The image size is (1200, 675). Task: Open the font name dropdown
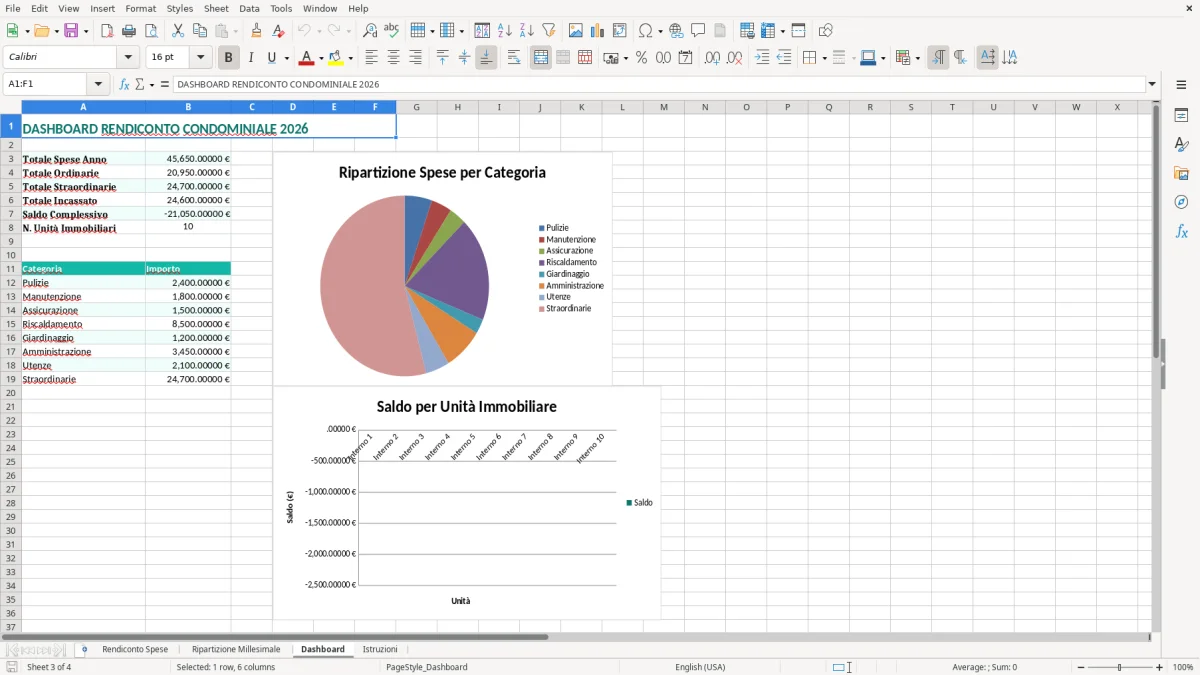(x=128, y=58)
